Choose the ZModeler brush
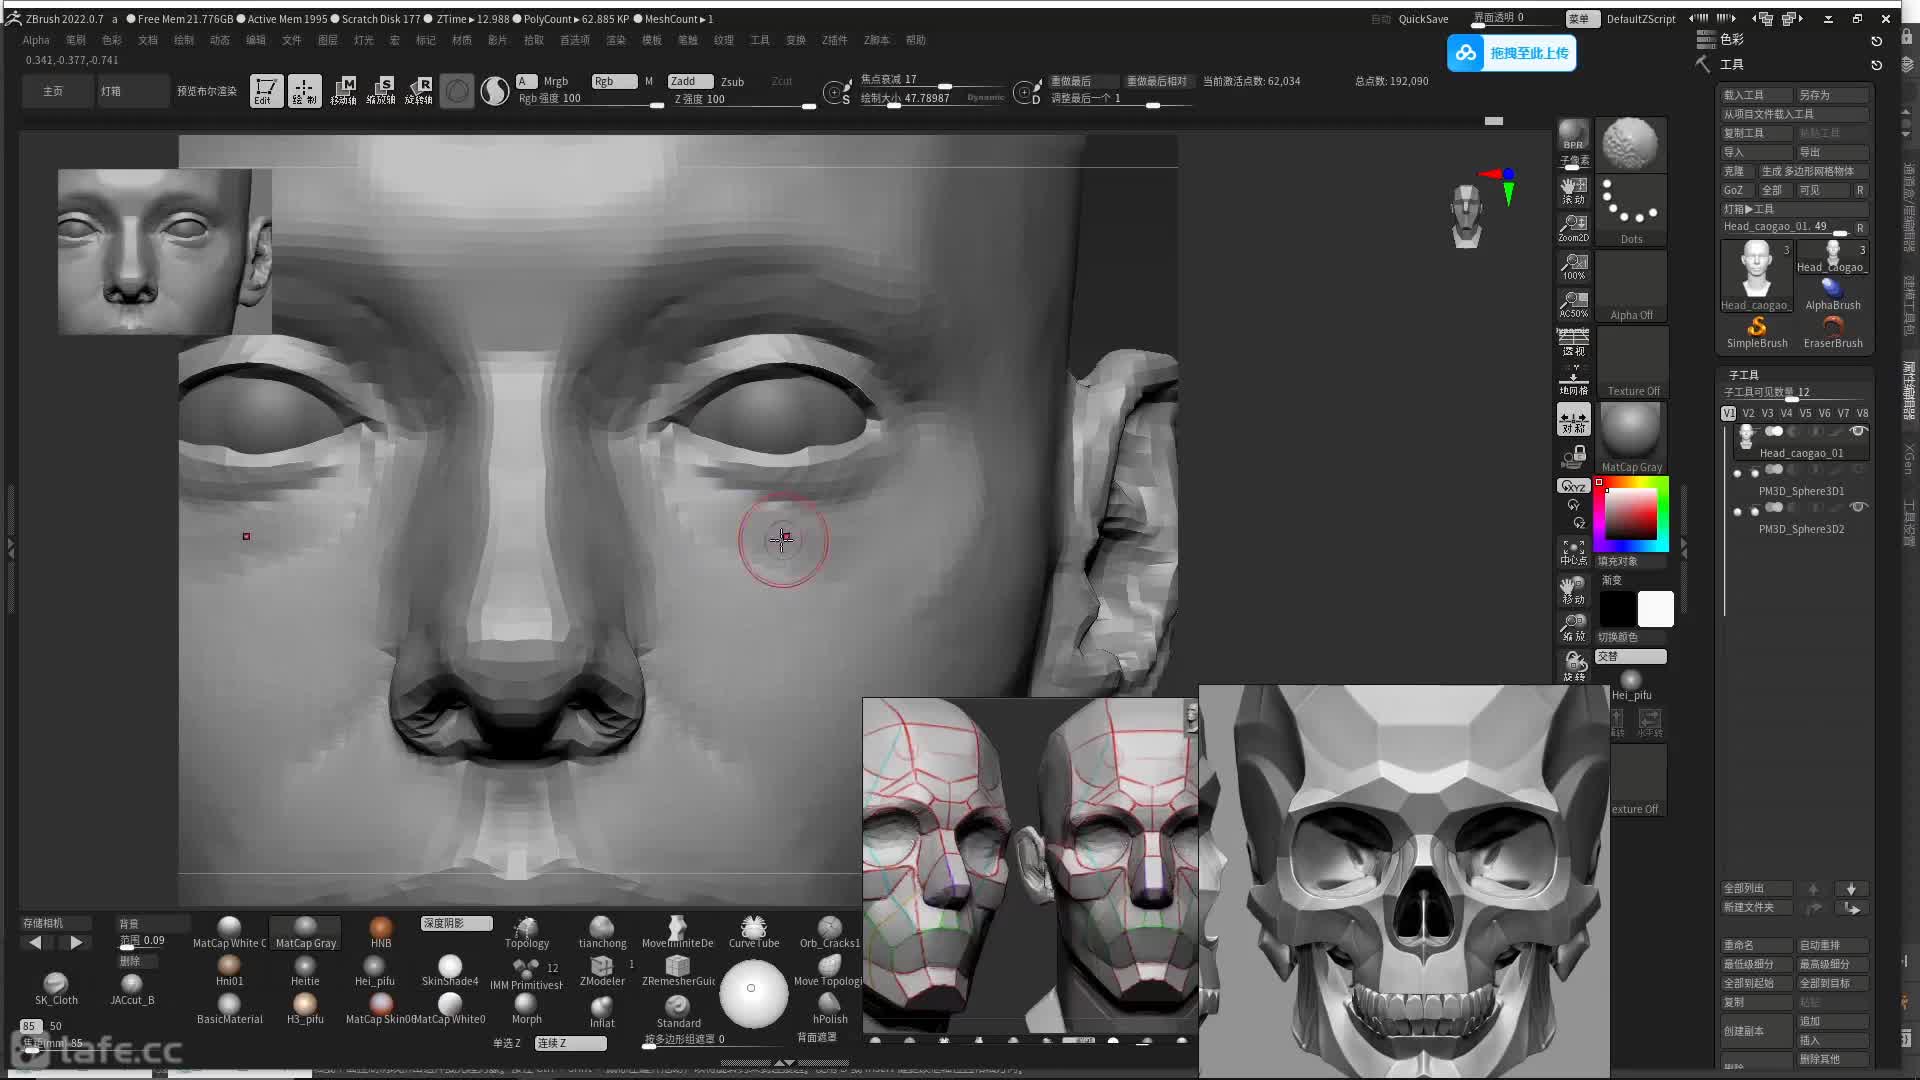 click(602, 971)
